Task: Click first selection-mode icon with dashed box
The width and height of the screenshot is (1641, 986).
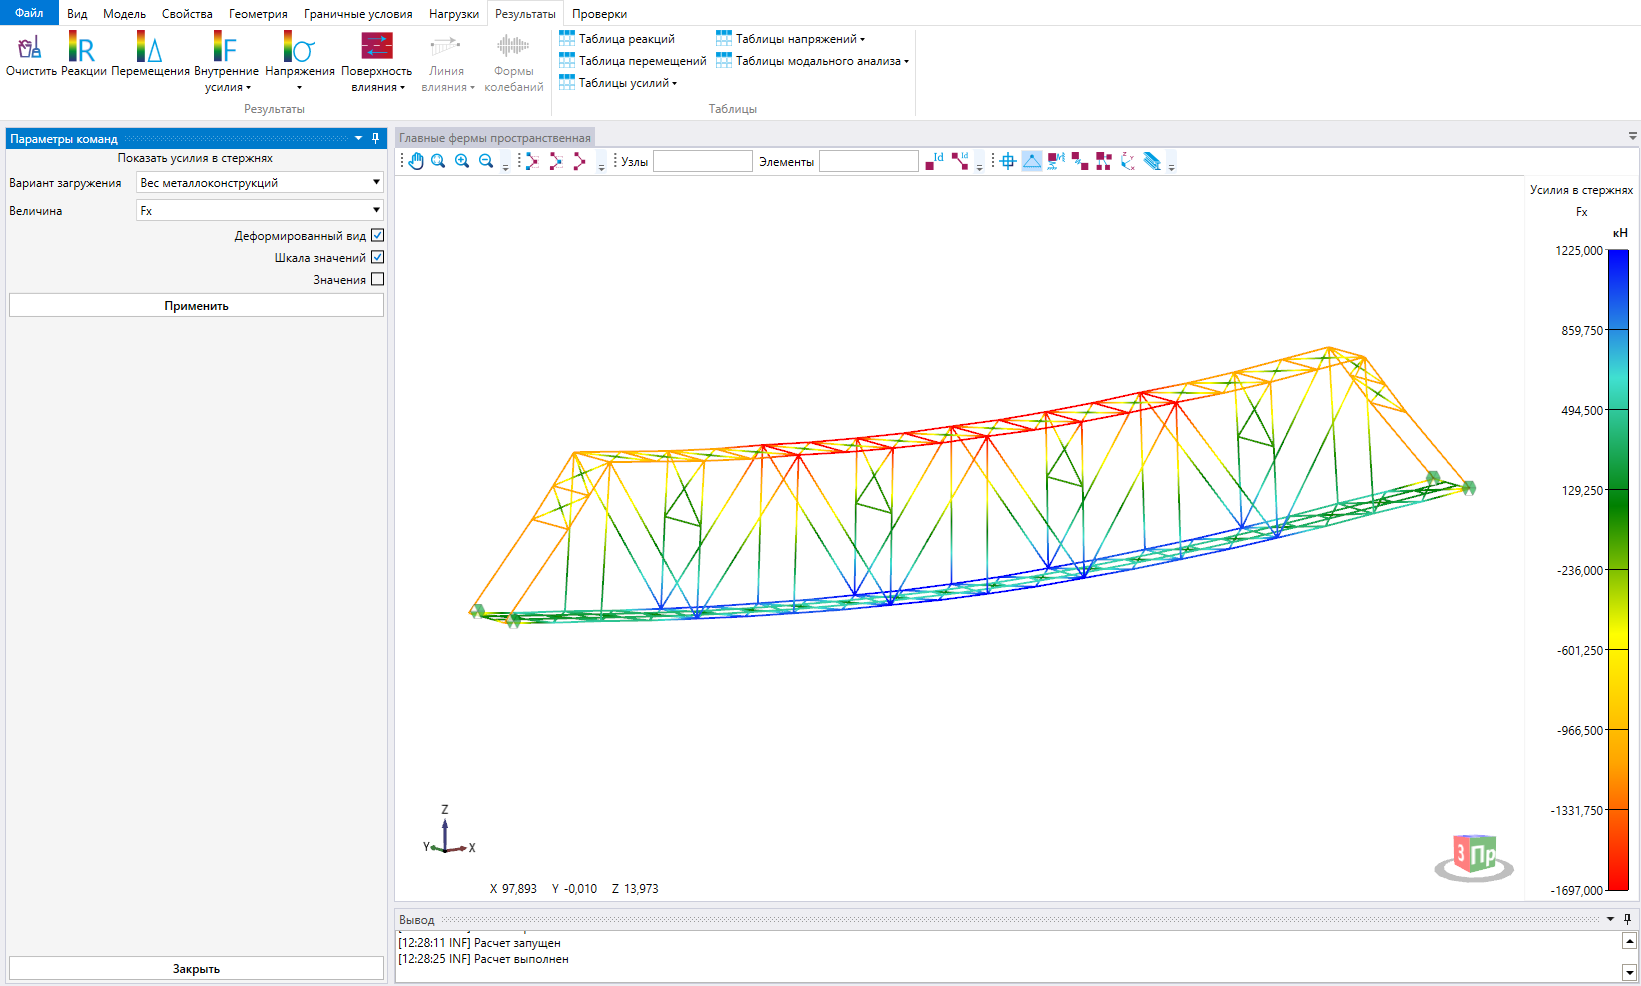Action: click(531, 161)
